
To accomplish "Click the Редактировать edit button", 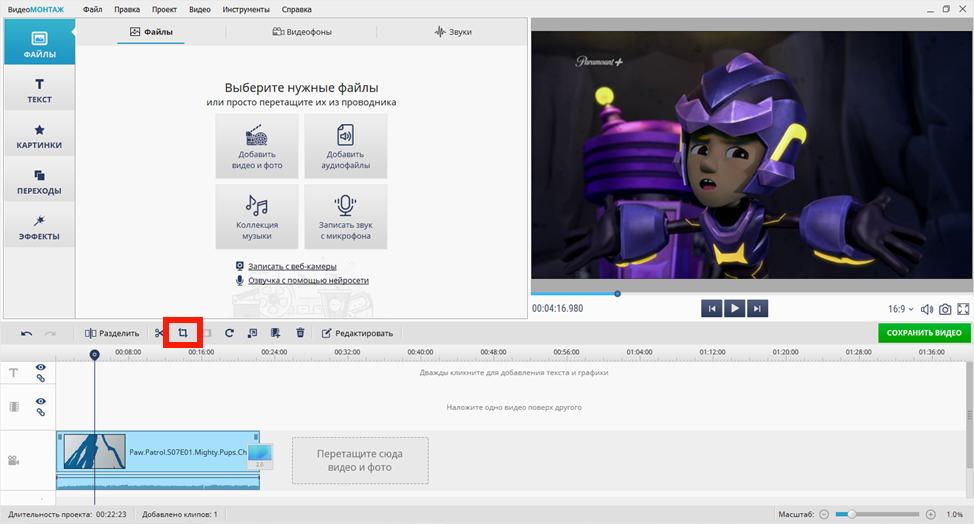I will (x=357, y=333).
